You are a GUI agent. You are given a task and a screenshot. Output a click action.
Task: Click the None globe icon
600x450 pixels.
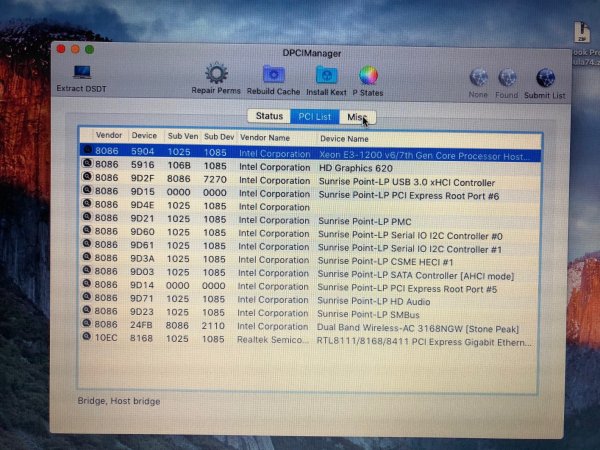479,78
